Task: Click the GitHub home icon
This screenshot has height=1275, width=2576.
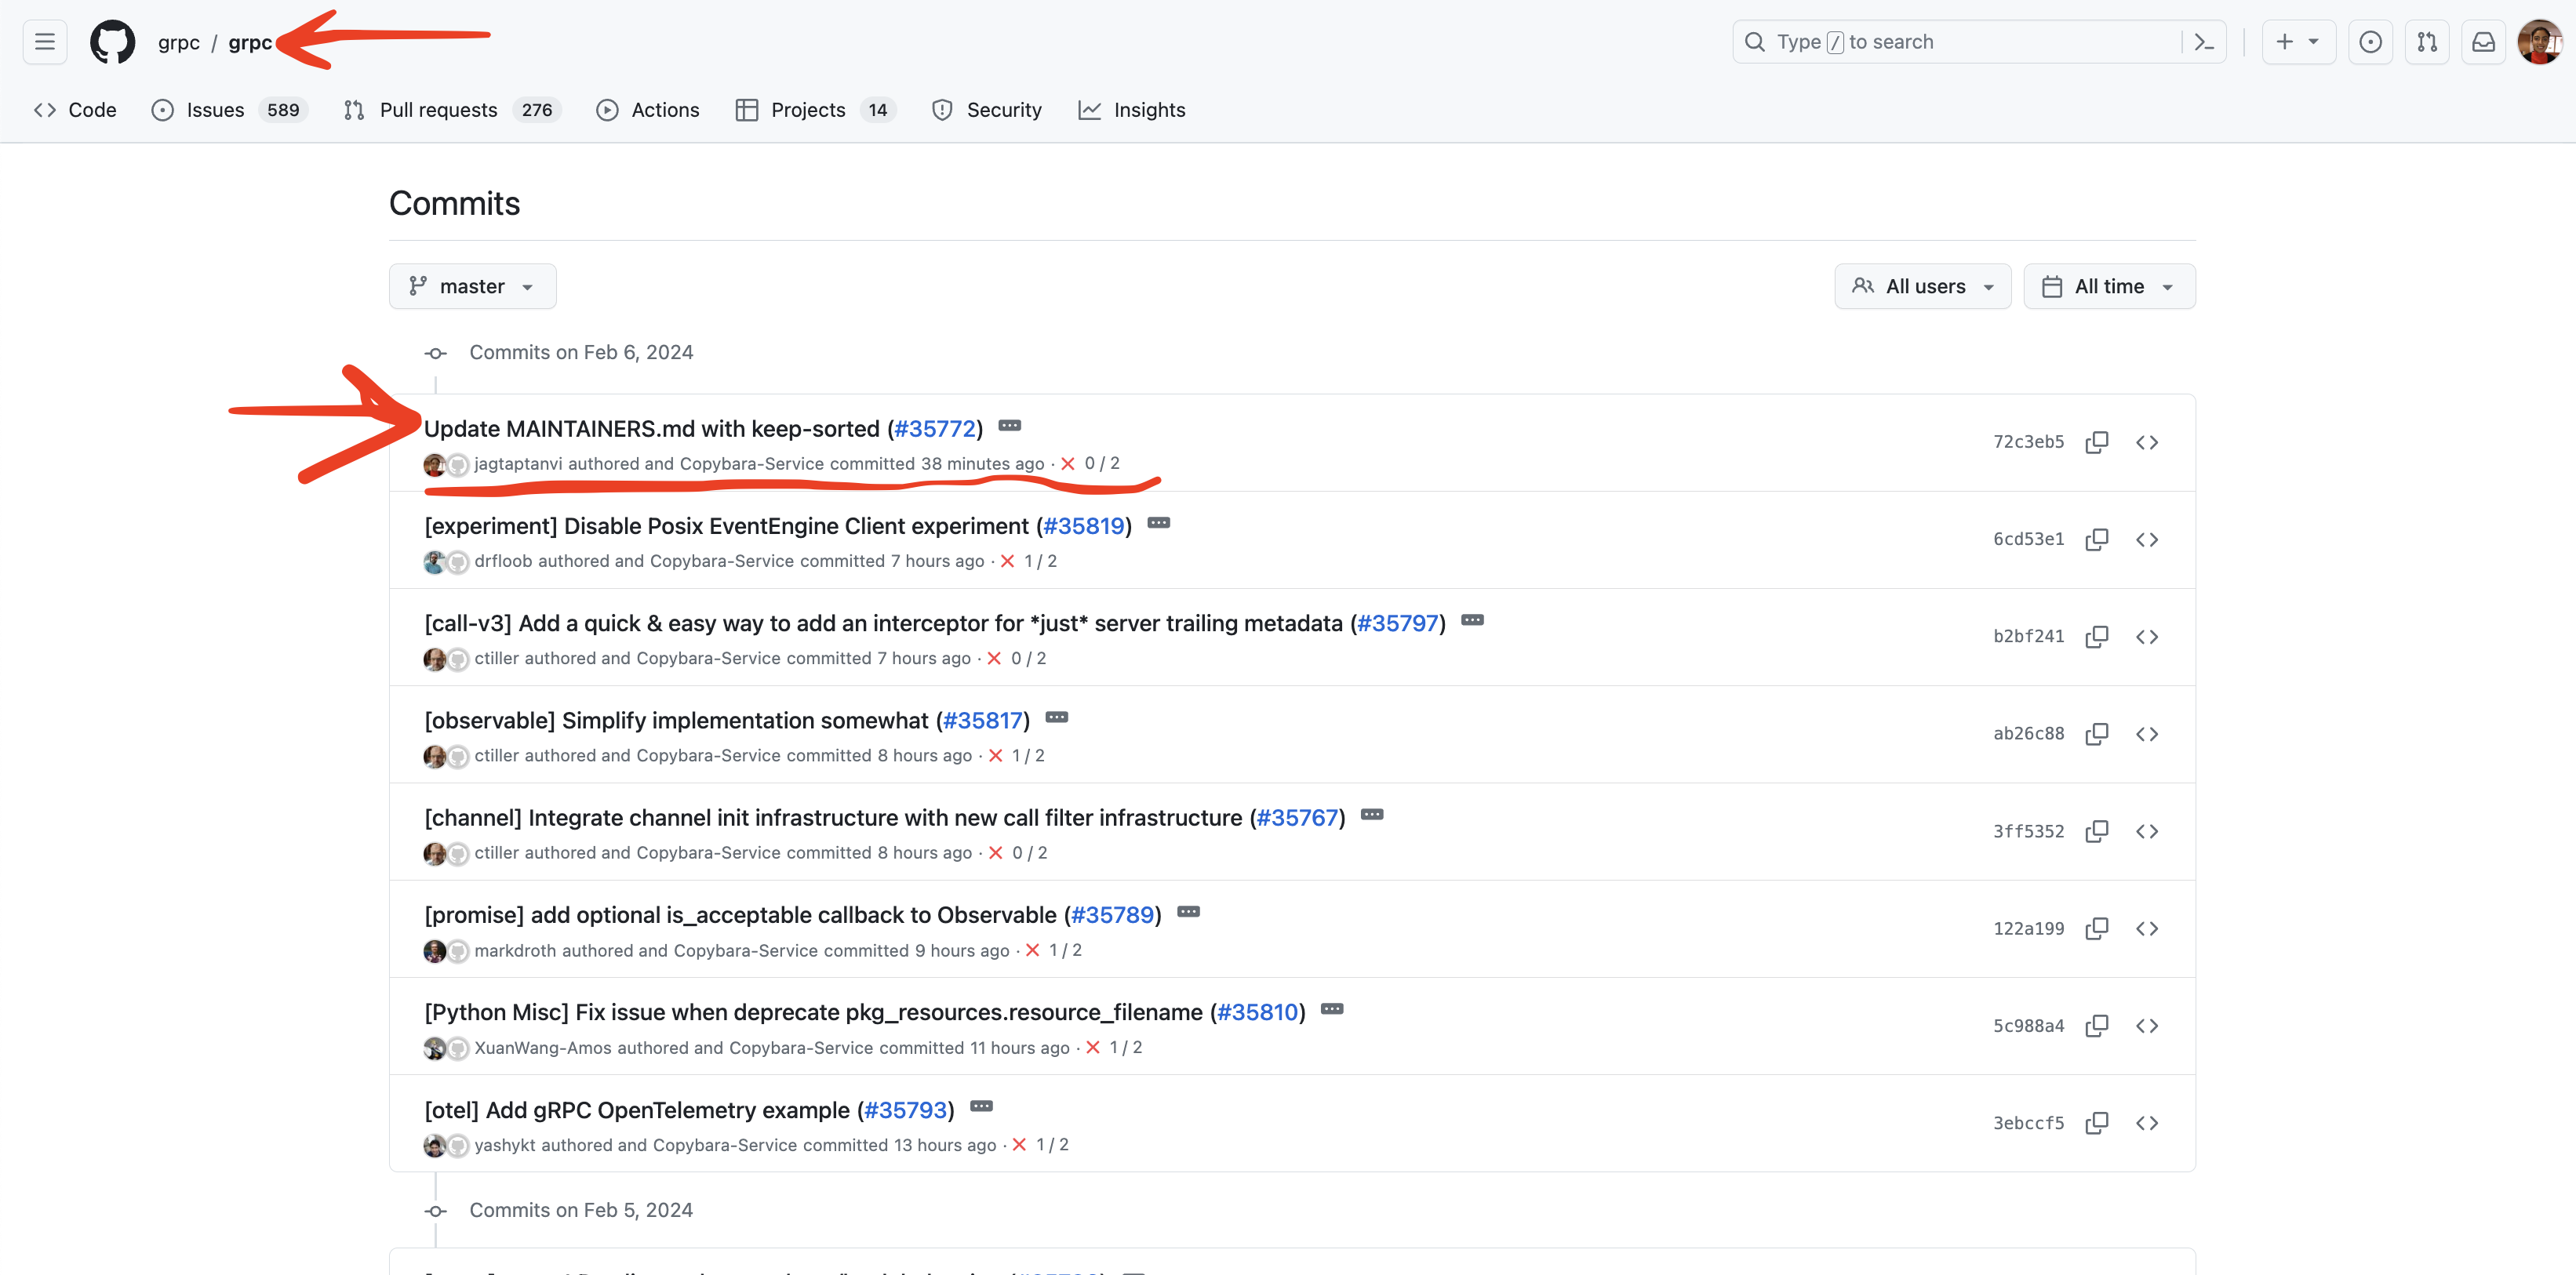Action: pos(108,41)
